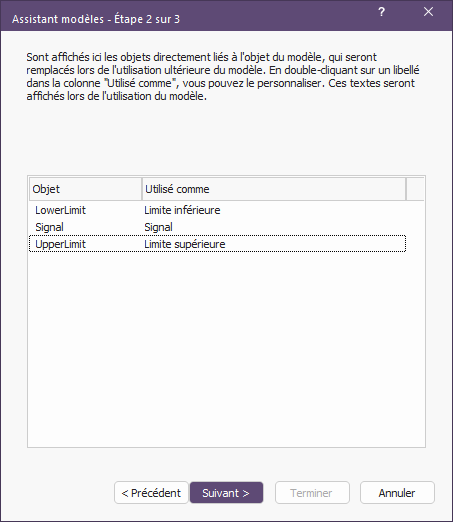Viewport: 453px width, 522px height.
Task: Click the Limite inférieure label
Action: [x=182, y=210]
